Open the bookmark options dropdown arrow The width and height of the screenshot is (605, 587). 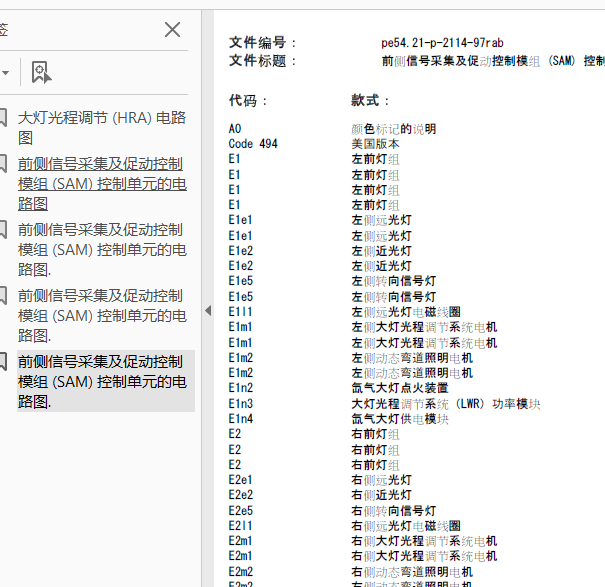tap(5, 73)
